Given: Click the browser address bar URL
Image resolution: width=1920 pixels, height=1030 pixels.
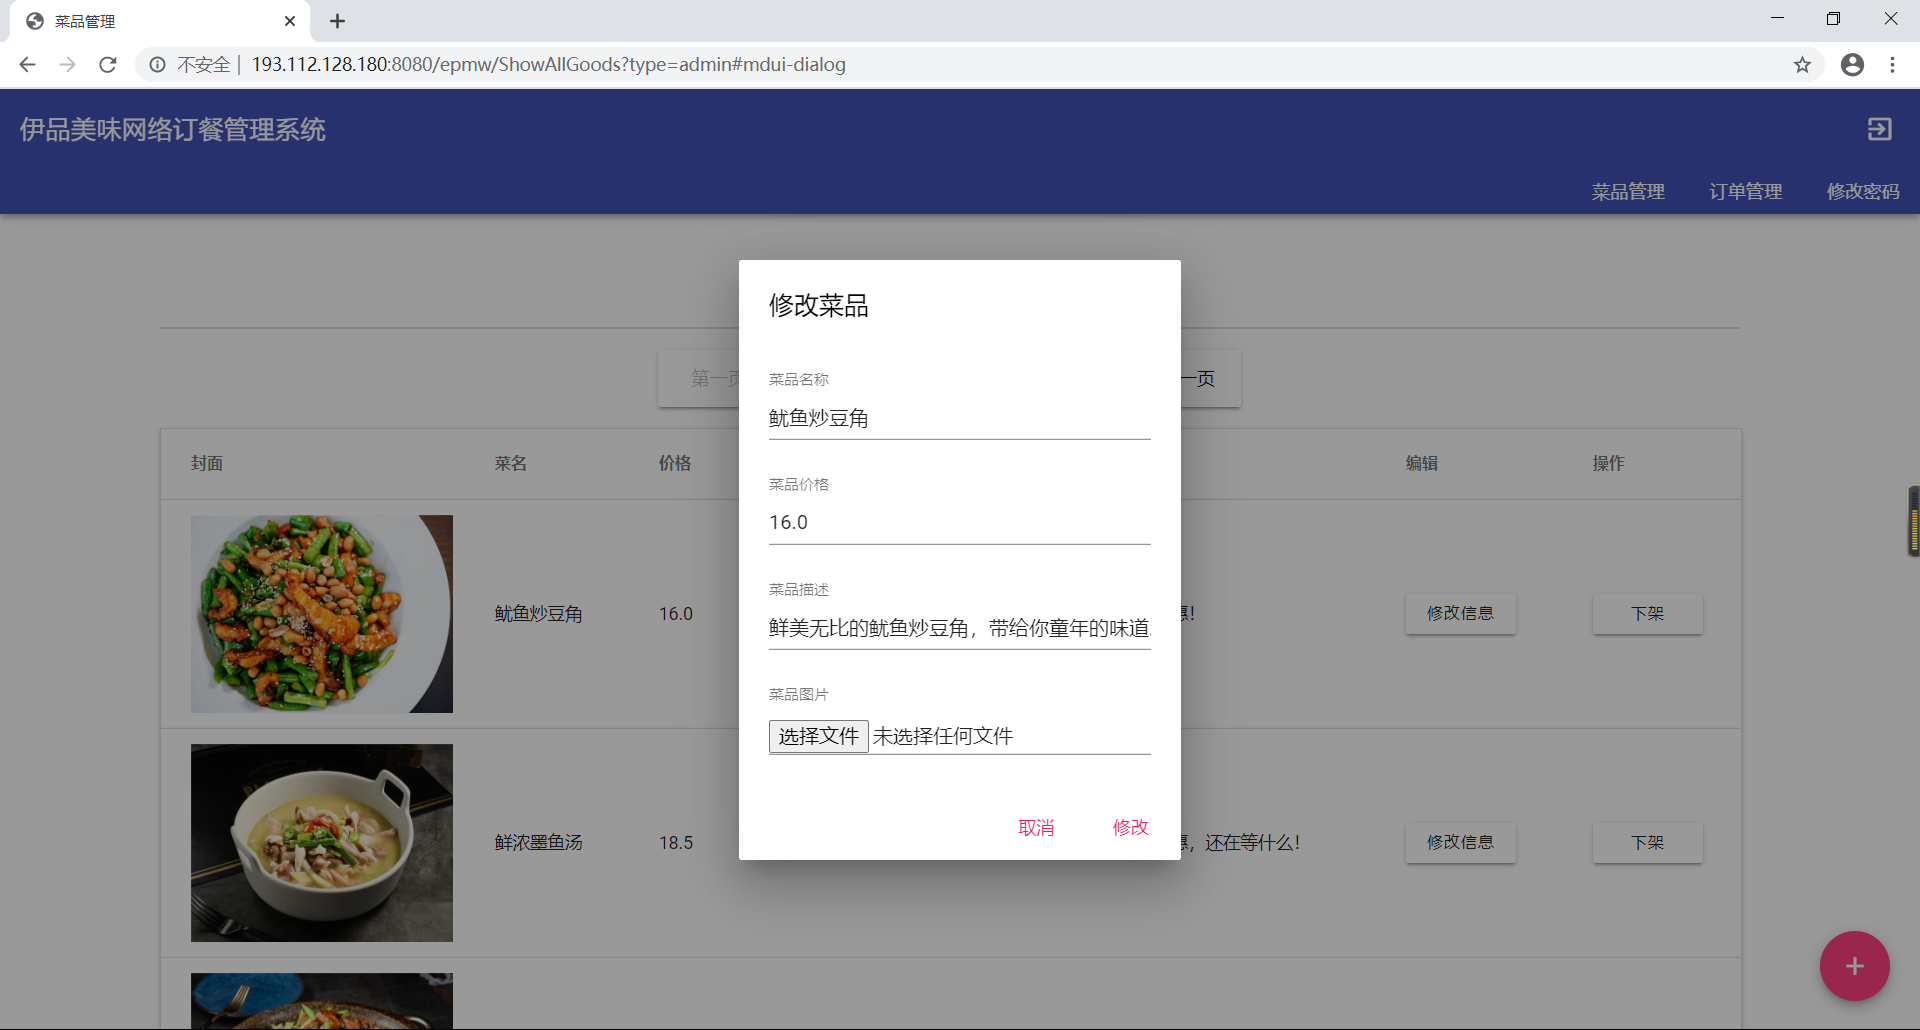Looking at the screenshot, I should point(548,64).
